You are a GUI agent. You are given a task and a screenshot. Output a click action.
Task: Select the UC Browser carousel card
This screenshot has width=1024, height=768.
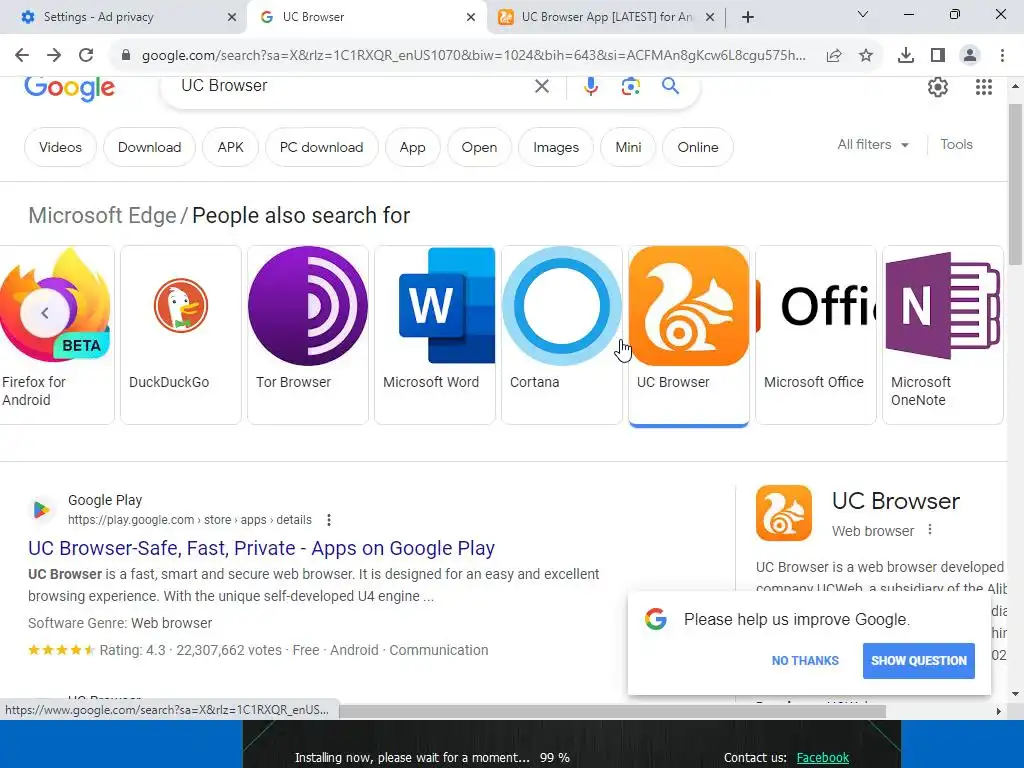[x=688, y=335]
